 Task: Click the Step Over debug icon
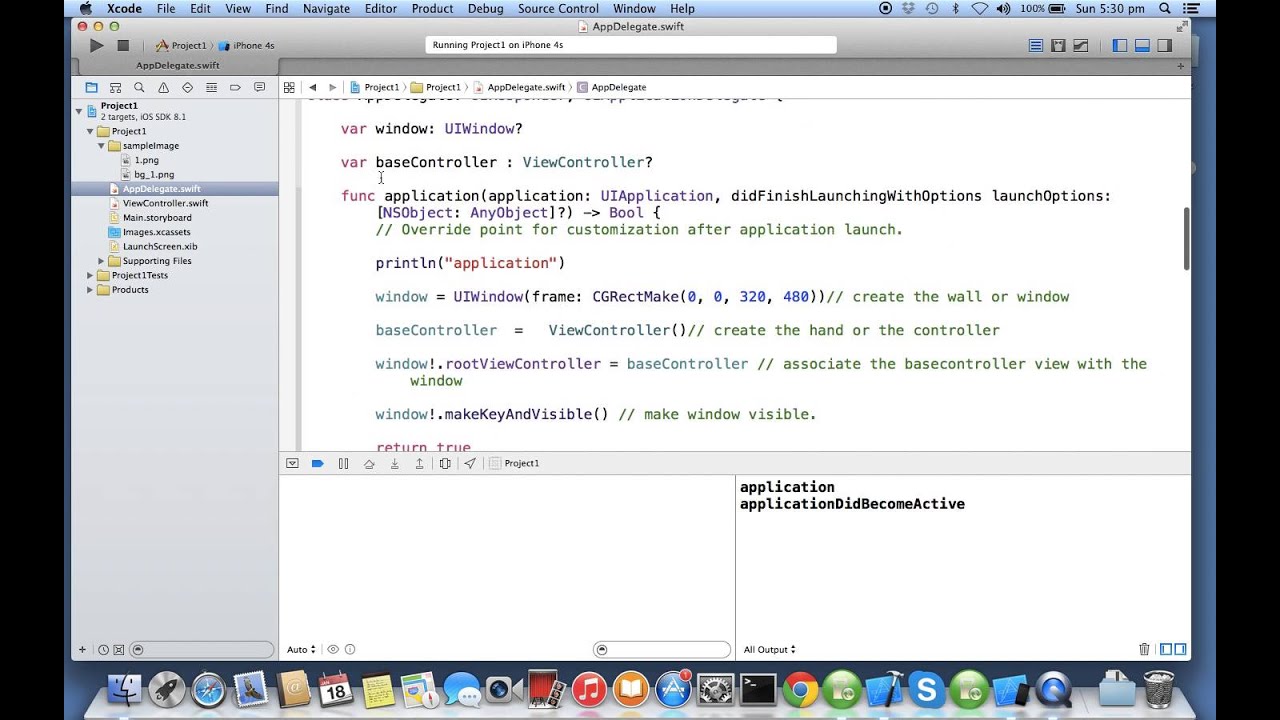[x=369, y=463]
